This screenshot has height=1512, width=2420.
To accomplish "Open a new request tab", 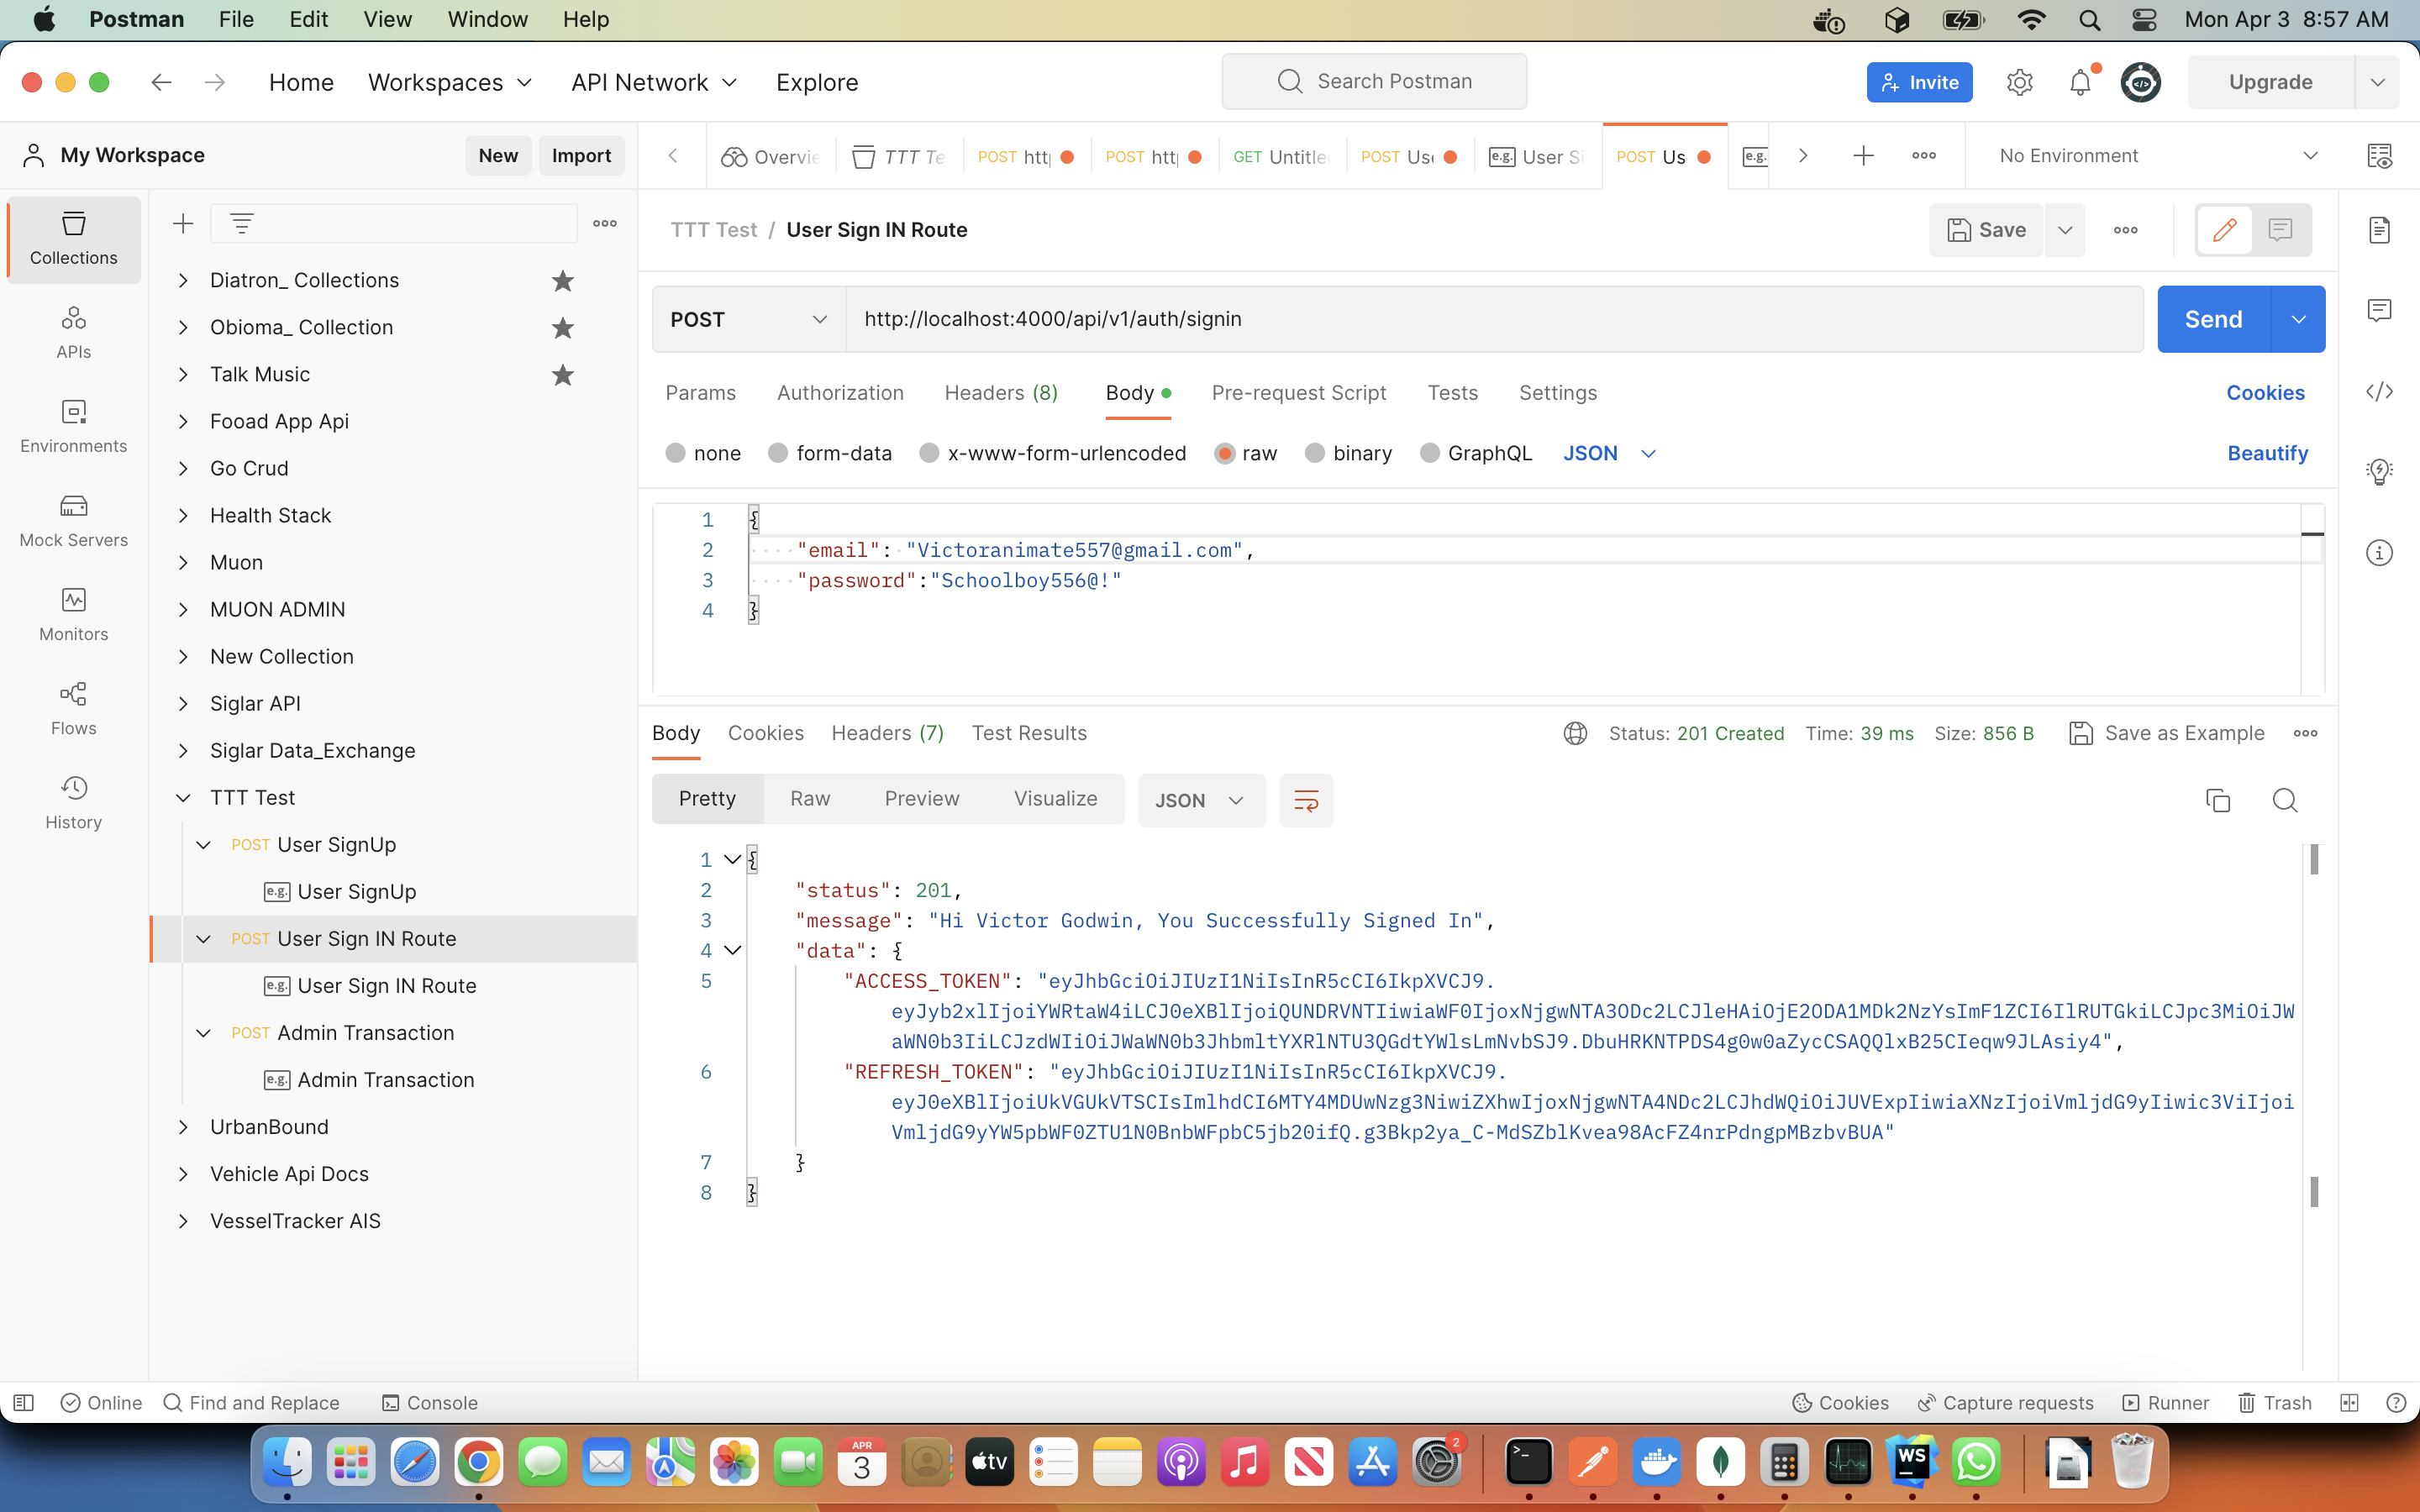I will coord(1863,155).
